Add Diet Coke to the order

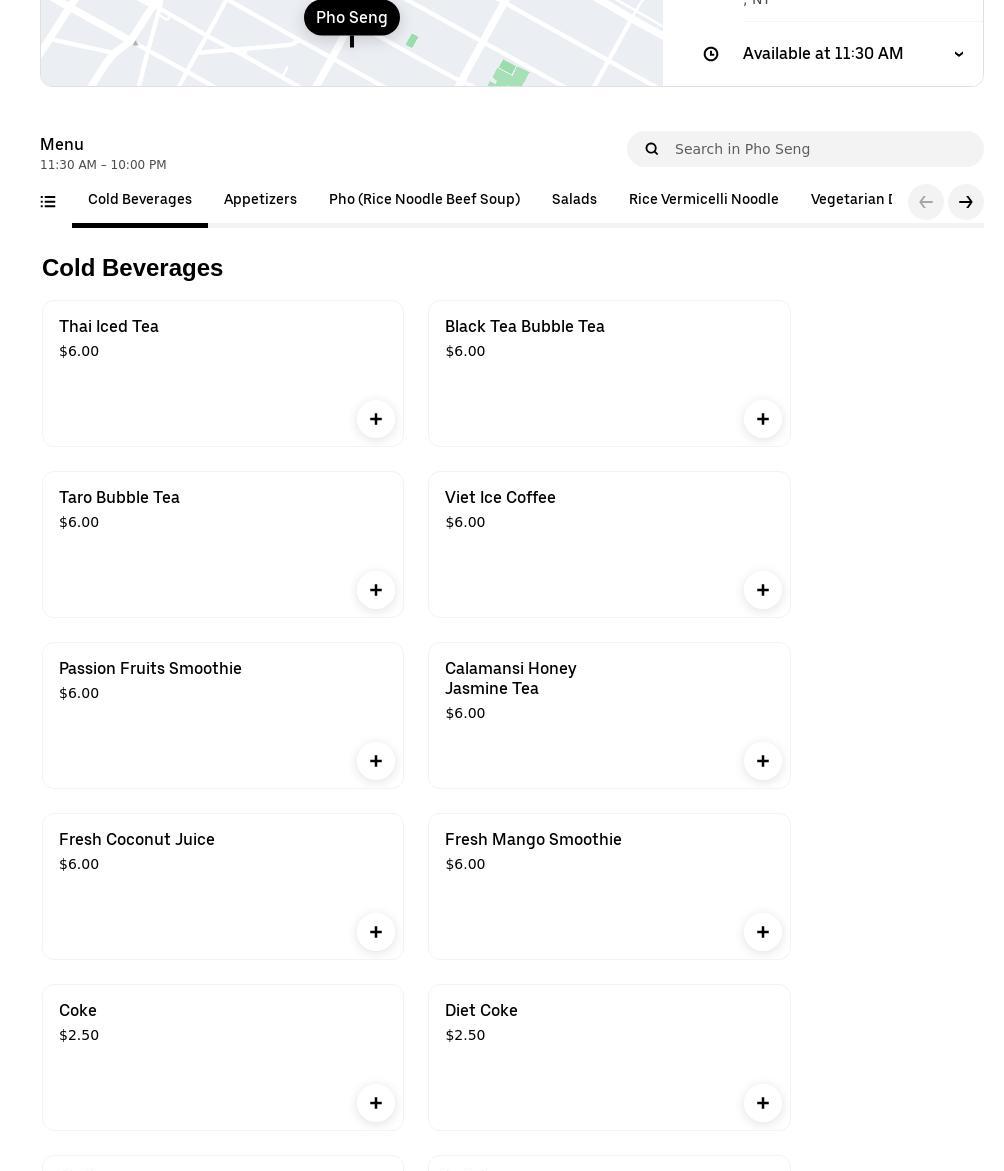click(x=762, y=1103)
